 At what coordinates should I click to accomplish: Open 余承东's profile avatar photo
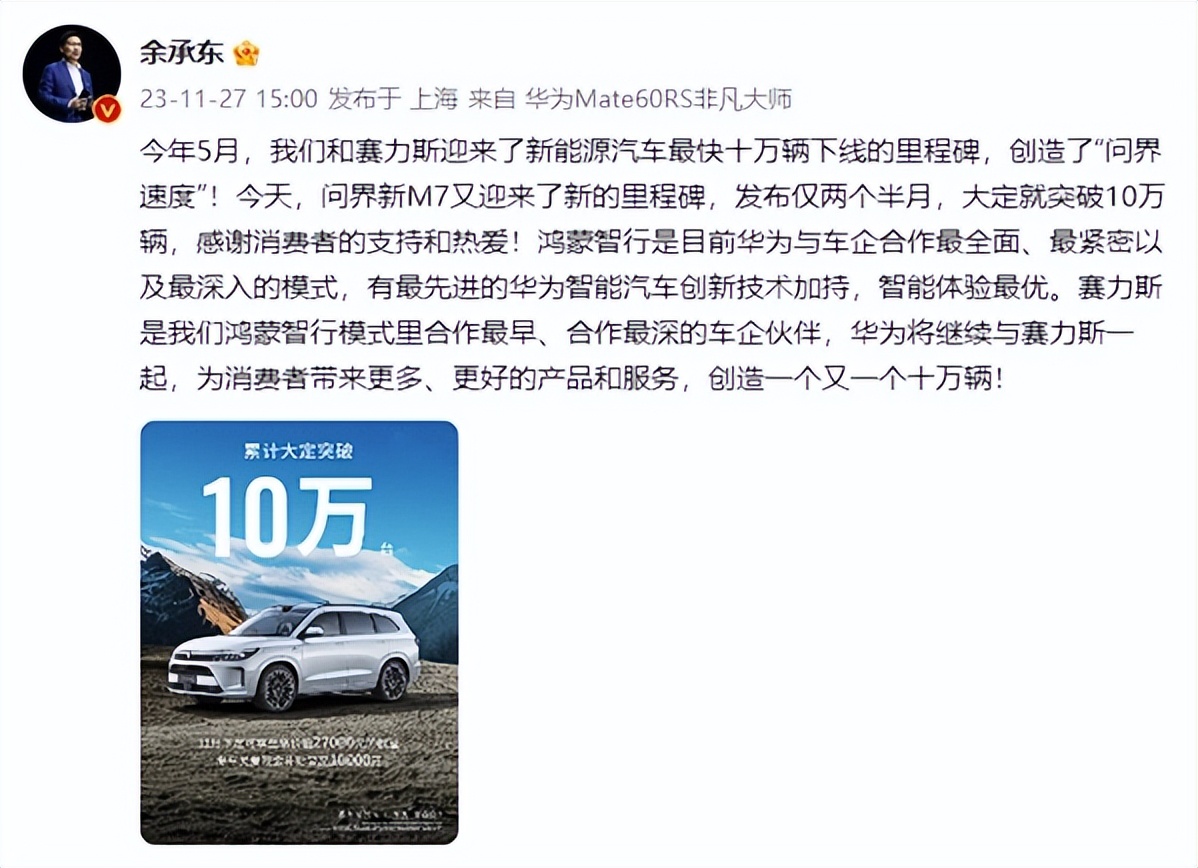[x=71, y=73]
